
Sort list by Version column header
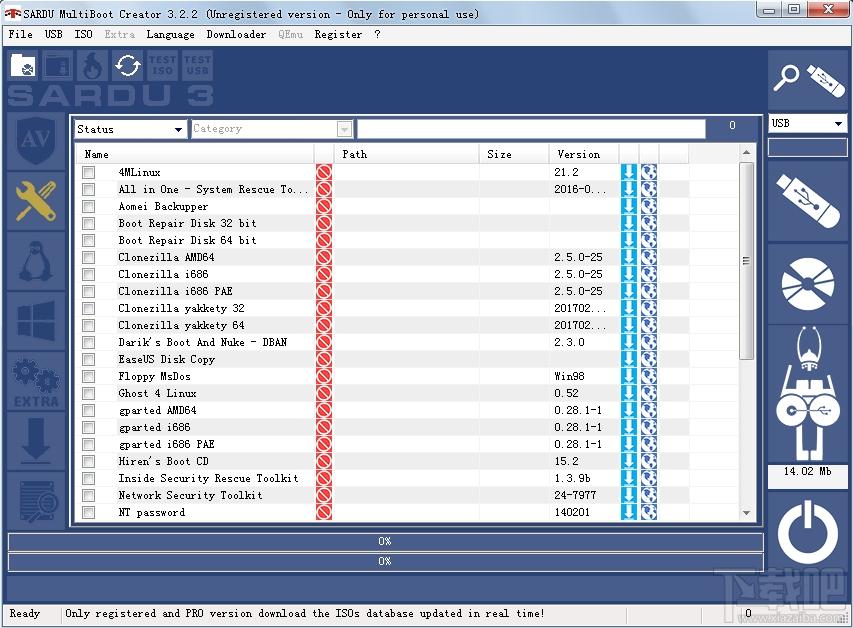(584, 154)
